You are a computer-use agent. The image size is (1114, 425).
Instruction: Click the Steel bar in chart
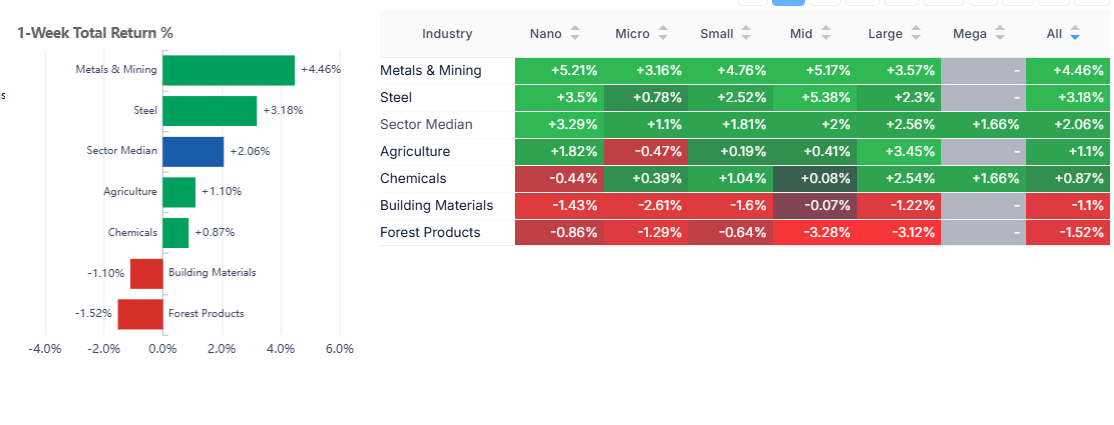point(209,111)
